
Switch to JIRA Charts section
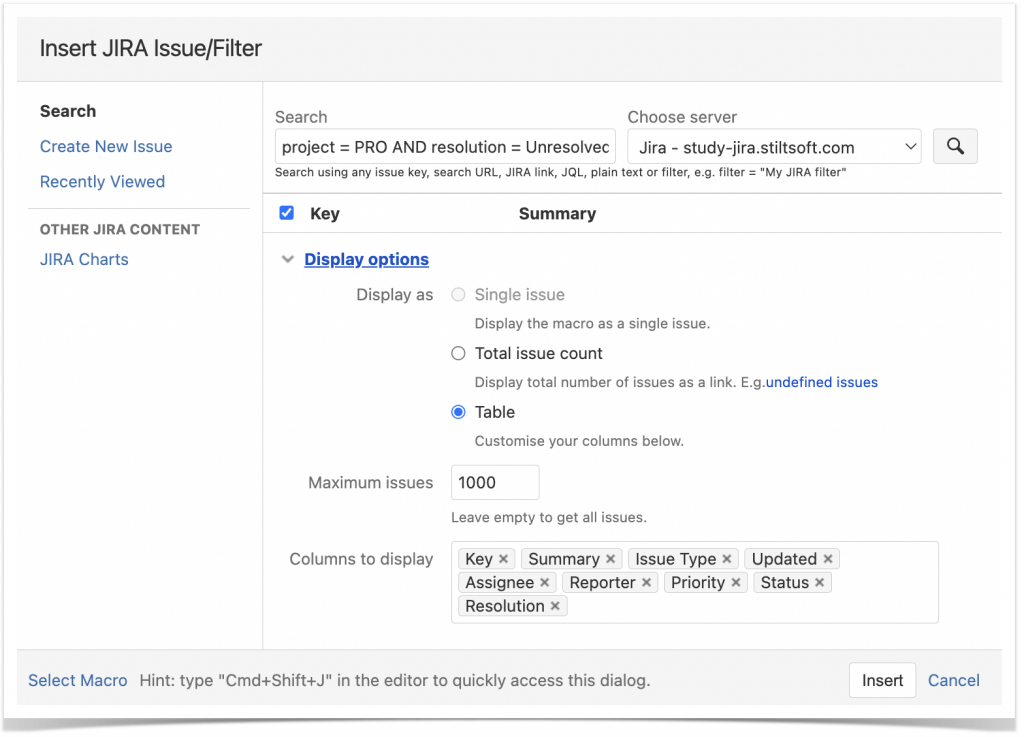pos(84,258)
